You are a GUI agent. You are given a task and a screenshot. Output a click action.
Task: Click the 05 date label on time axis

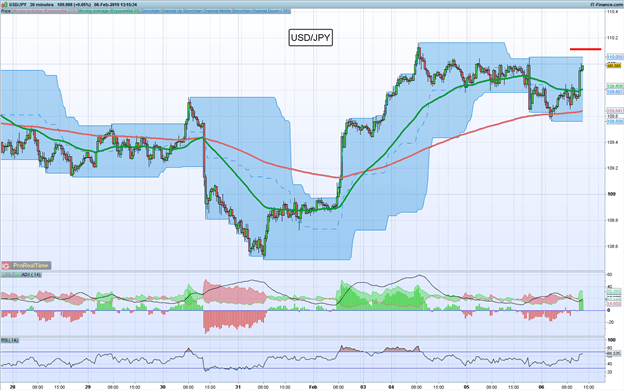pos(466,386)
